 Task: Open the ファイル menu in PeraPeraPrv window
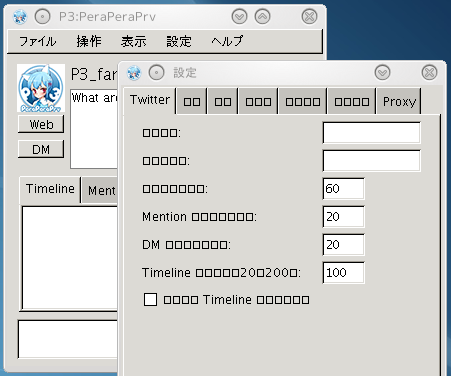tap(37, 42)
